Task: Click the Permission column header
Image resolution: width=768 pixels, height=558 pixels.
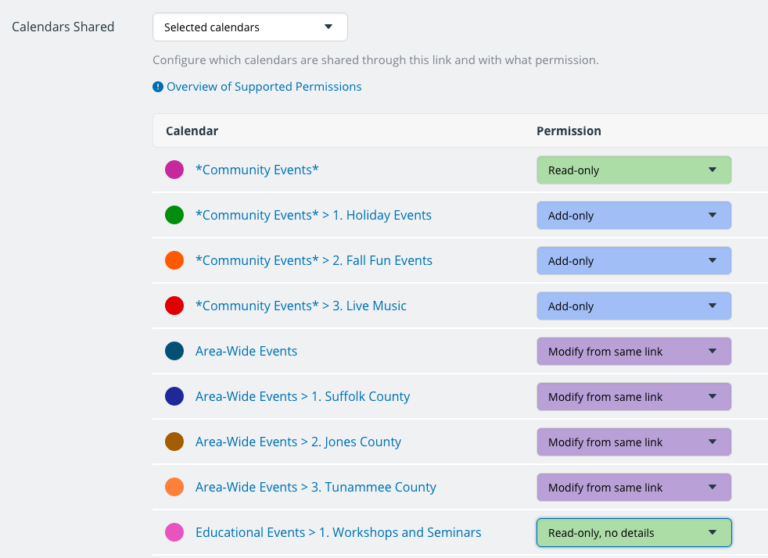Action: pos(569,131)
